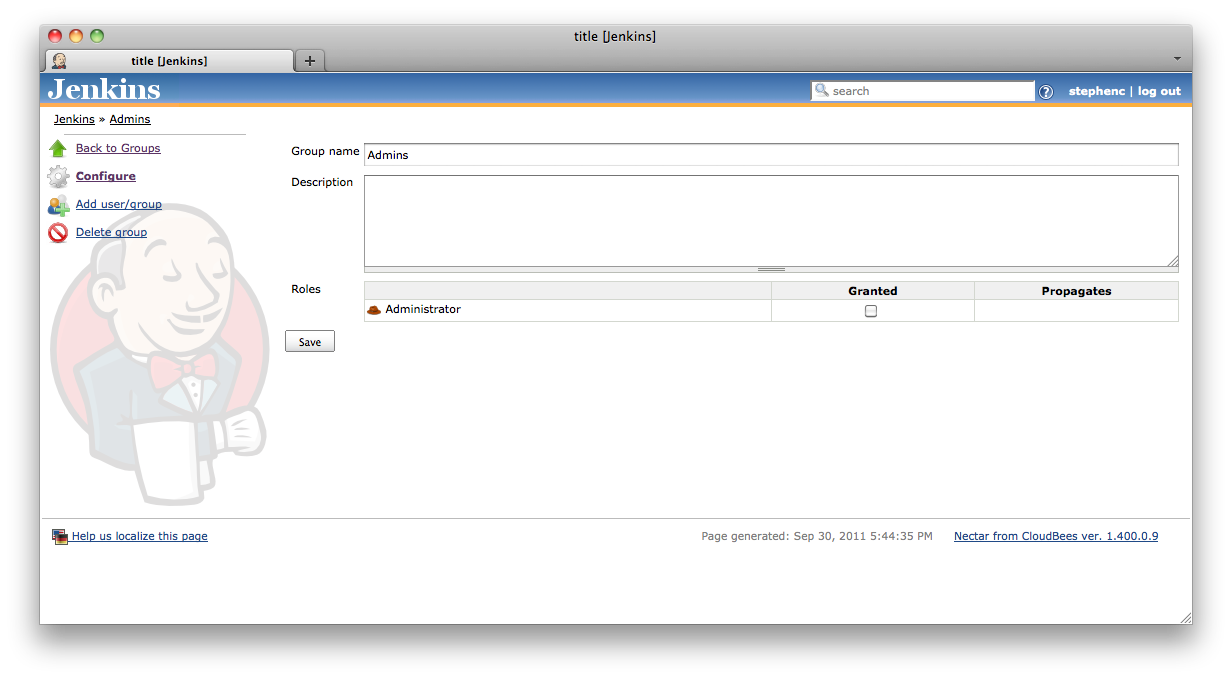The width and height of the screenshot is (1232, 679).
Task: Open the Configure sidebar link
Action: point(106,176)
